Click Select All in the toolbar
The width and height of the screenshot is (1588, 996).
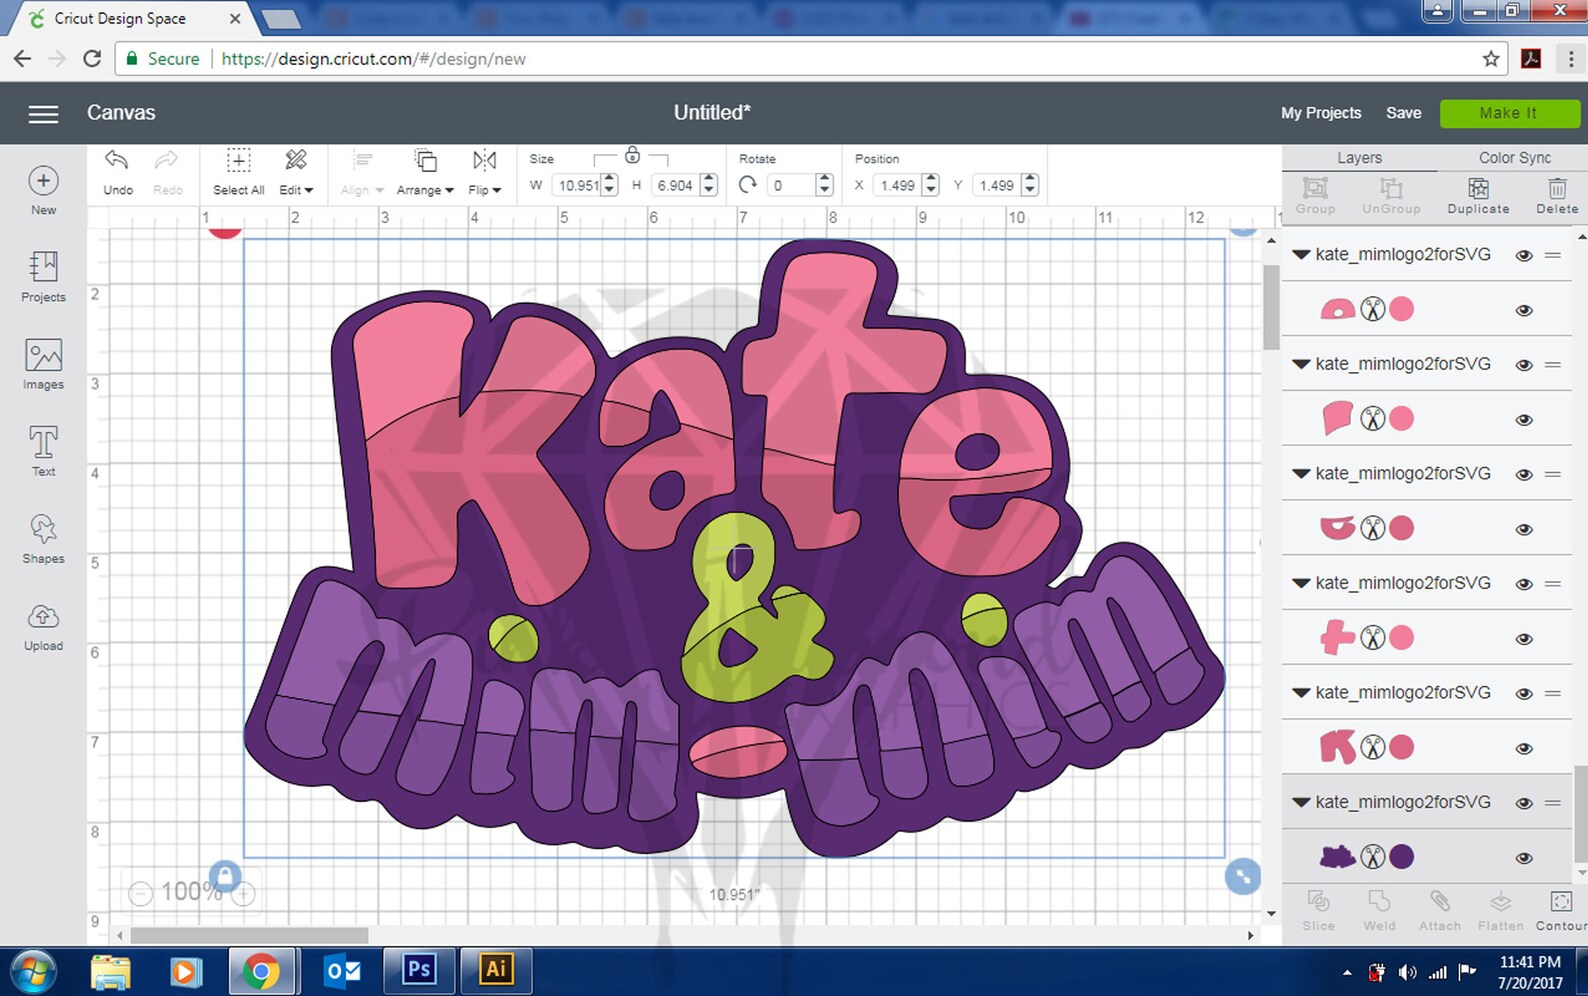(238, 172)
